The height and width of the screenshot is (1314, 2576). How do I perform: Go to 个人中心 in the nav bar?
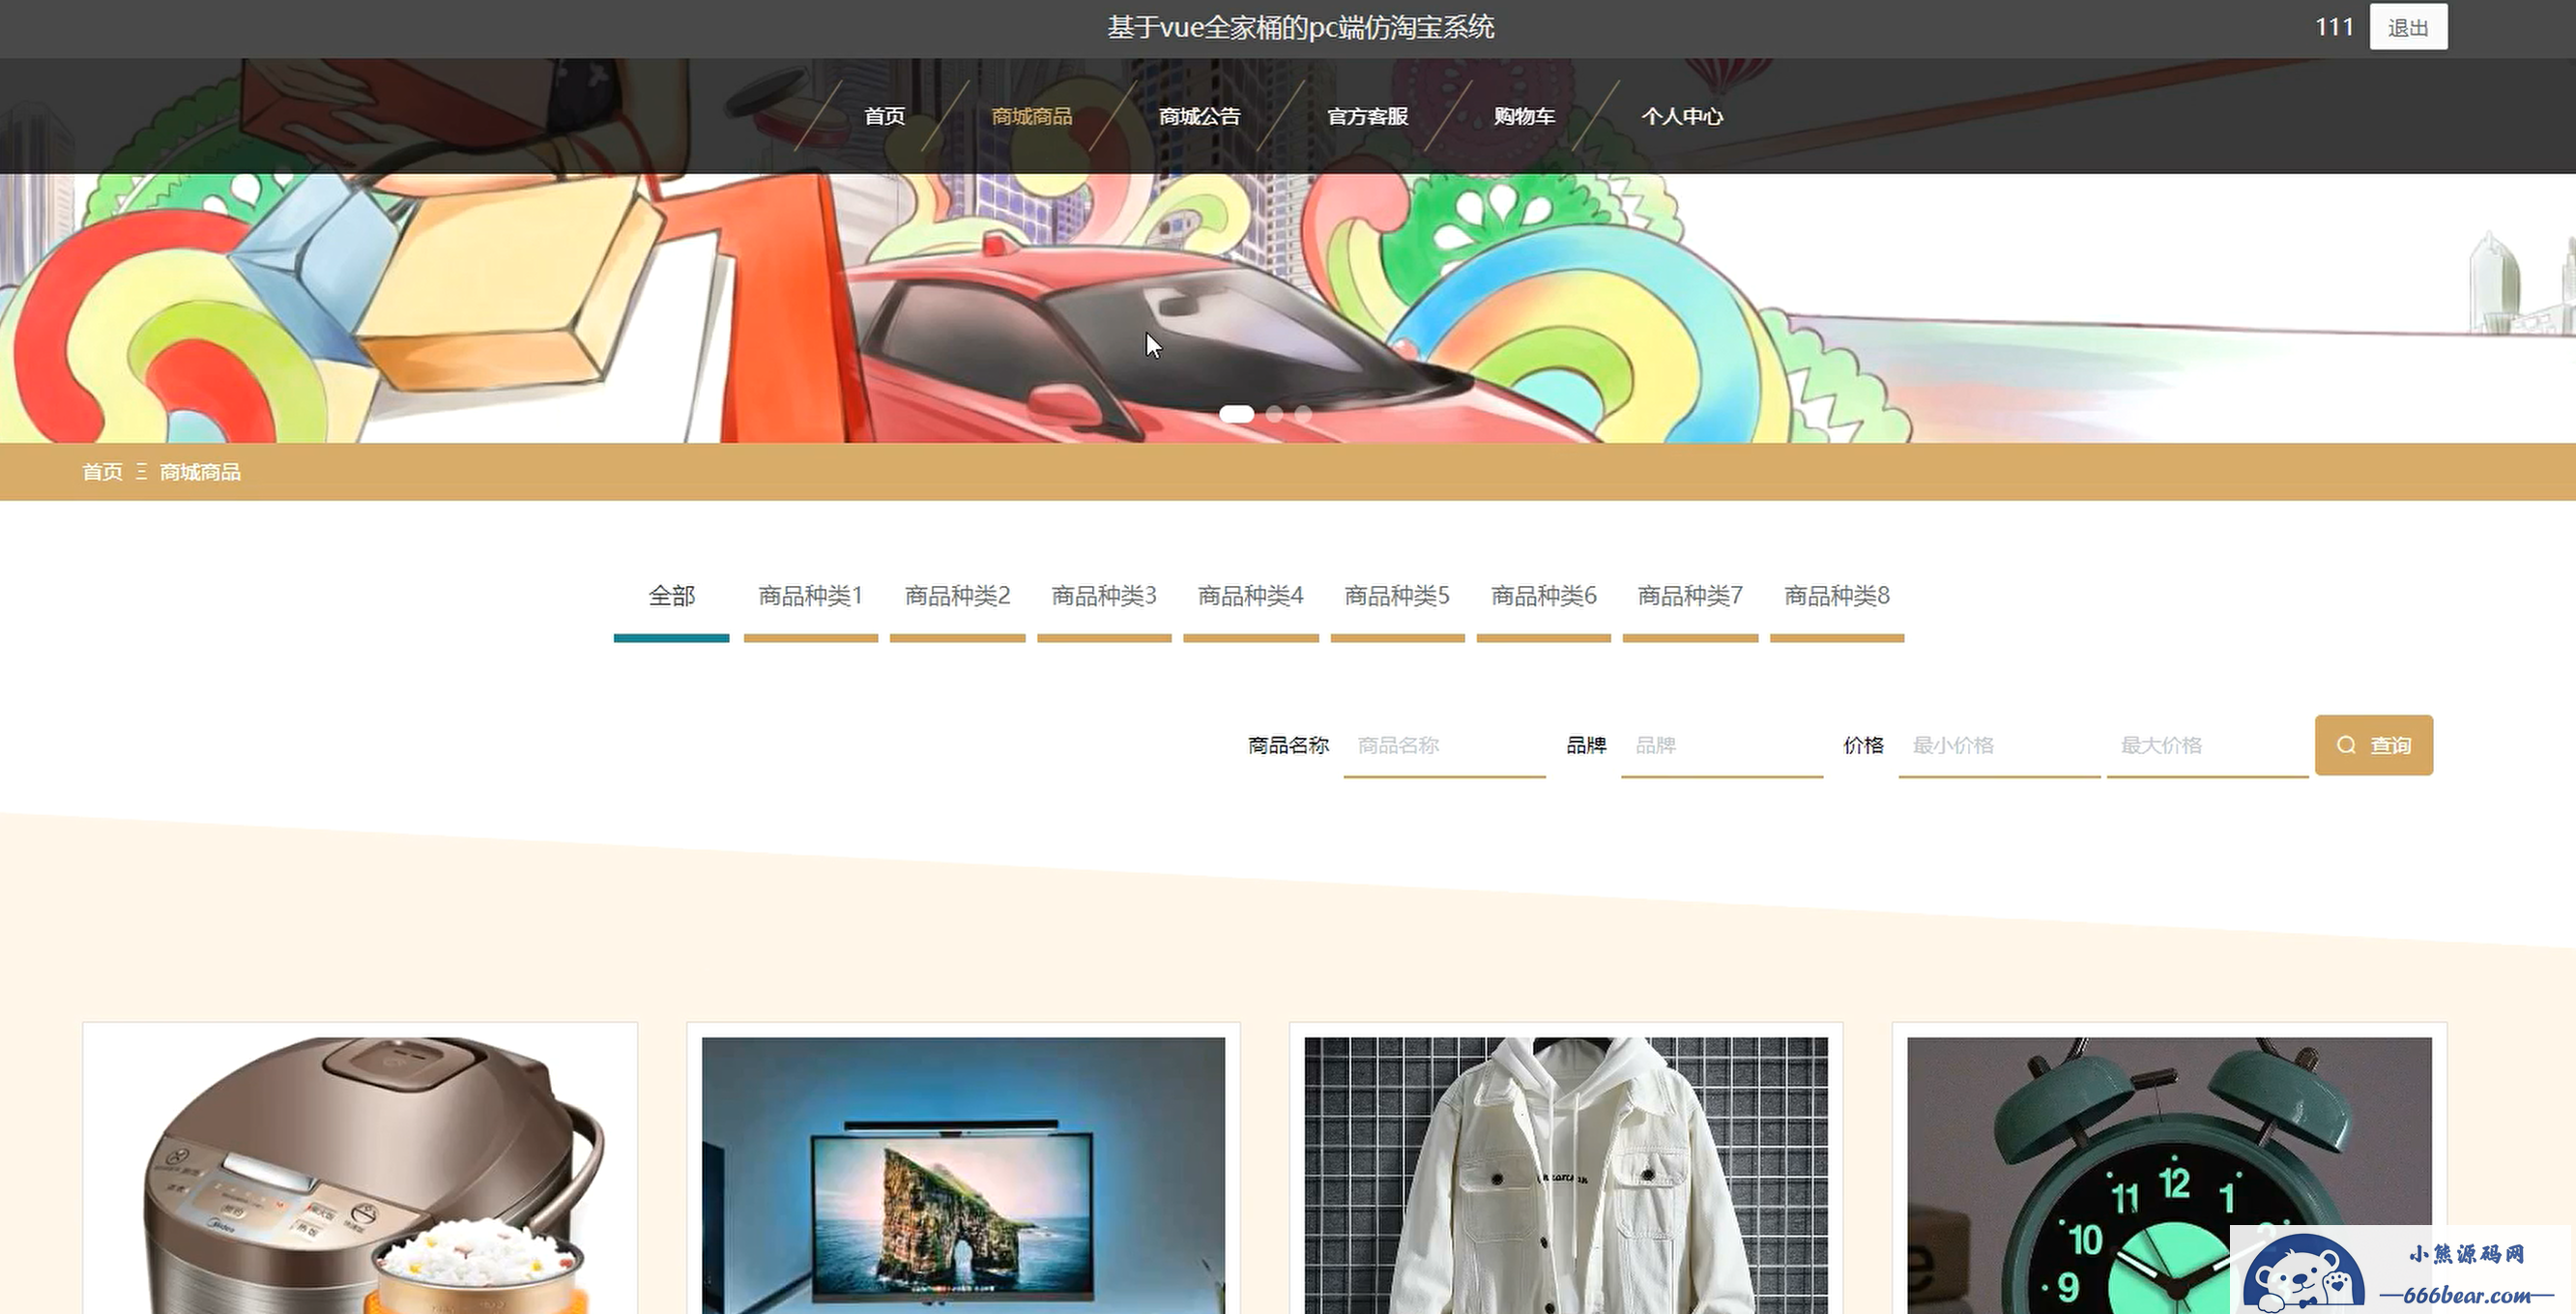click(1681, 116)
